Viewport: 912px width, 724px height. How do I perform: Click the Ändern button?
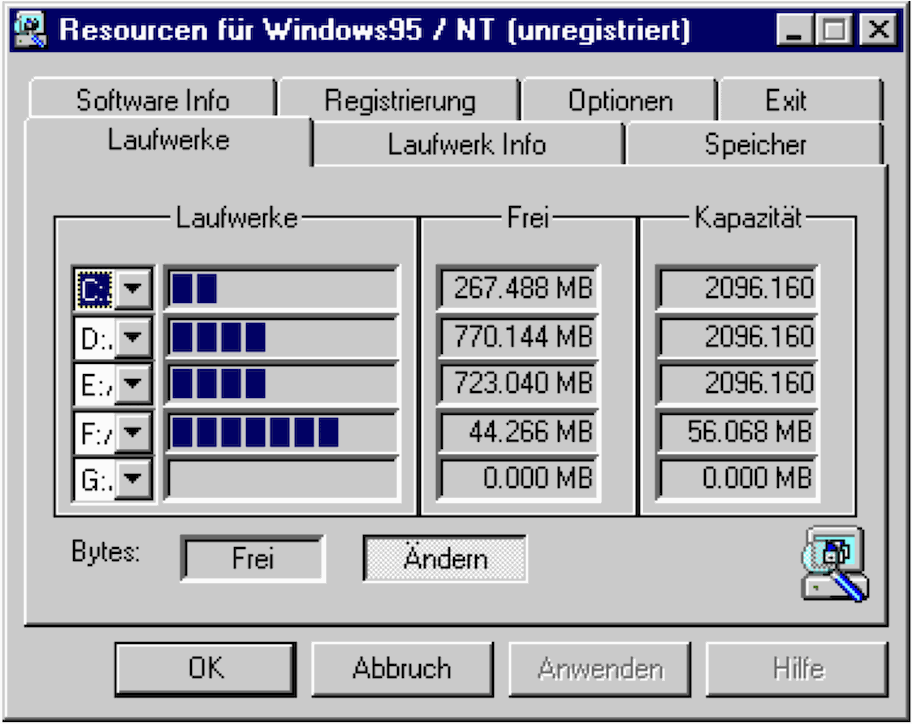(444, 558)
